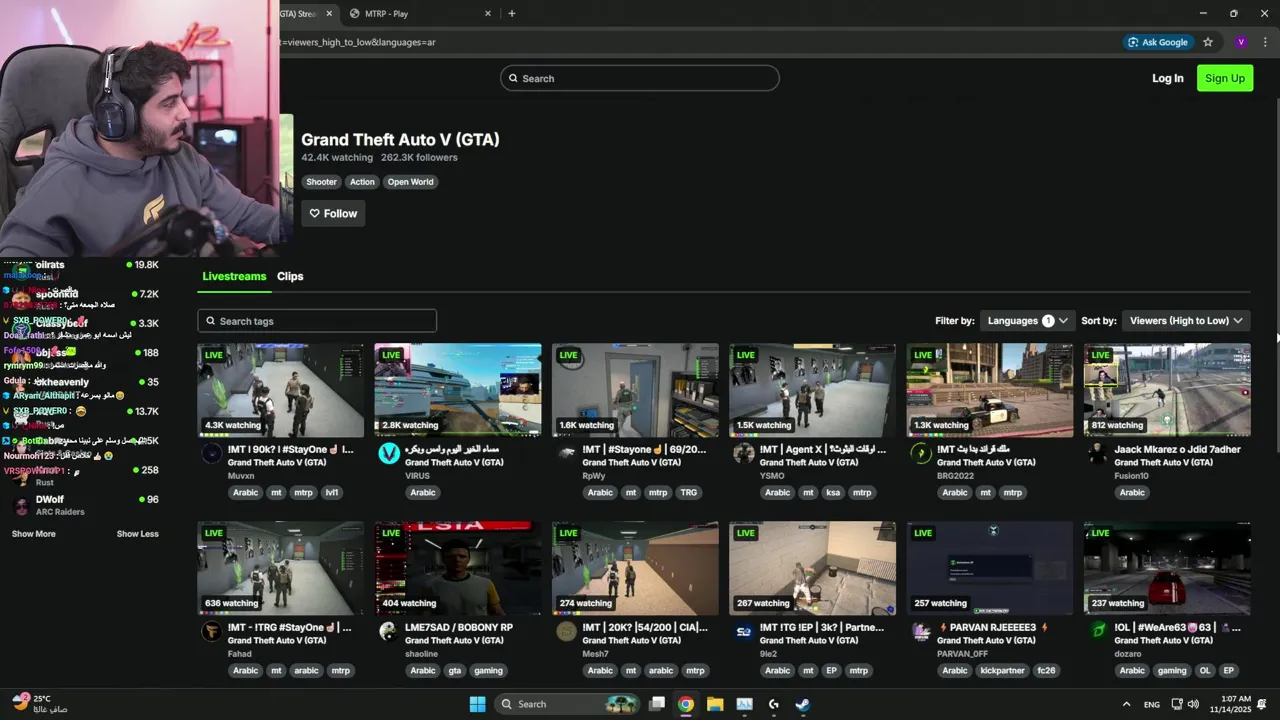
Task: Open Fusion10 channel avatar icon
Action: [1099, 454]
